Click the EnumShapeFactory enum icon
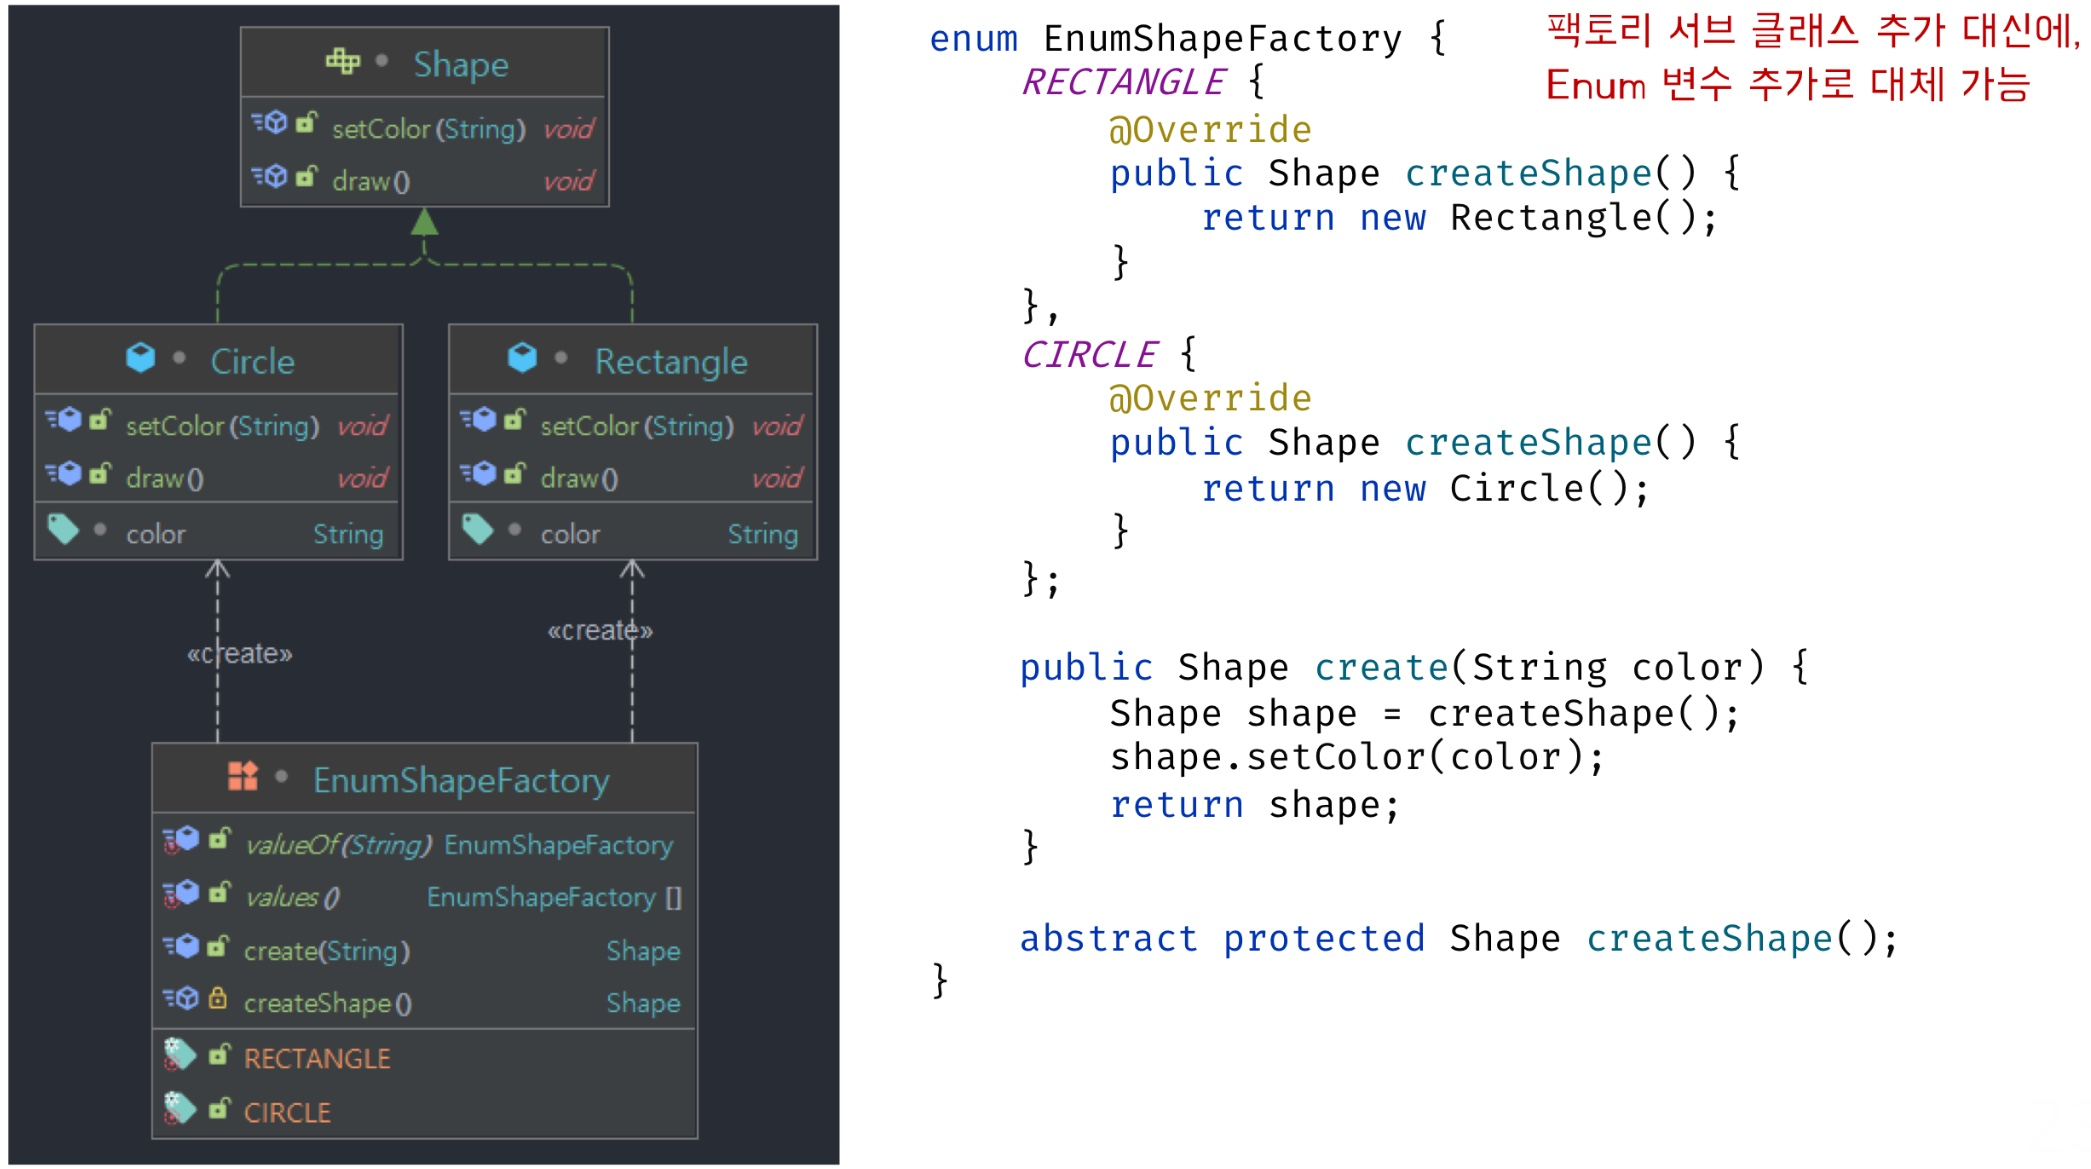2091x1169 pixels. point(242,776)
